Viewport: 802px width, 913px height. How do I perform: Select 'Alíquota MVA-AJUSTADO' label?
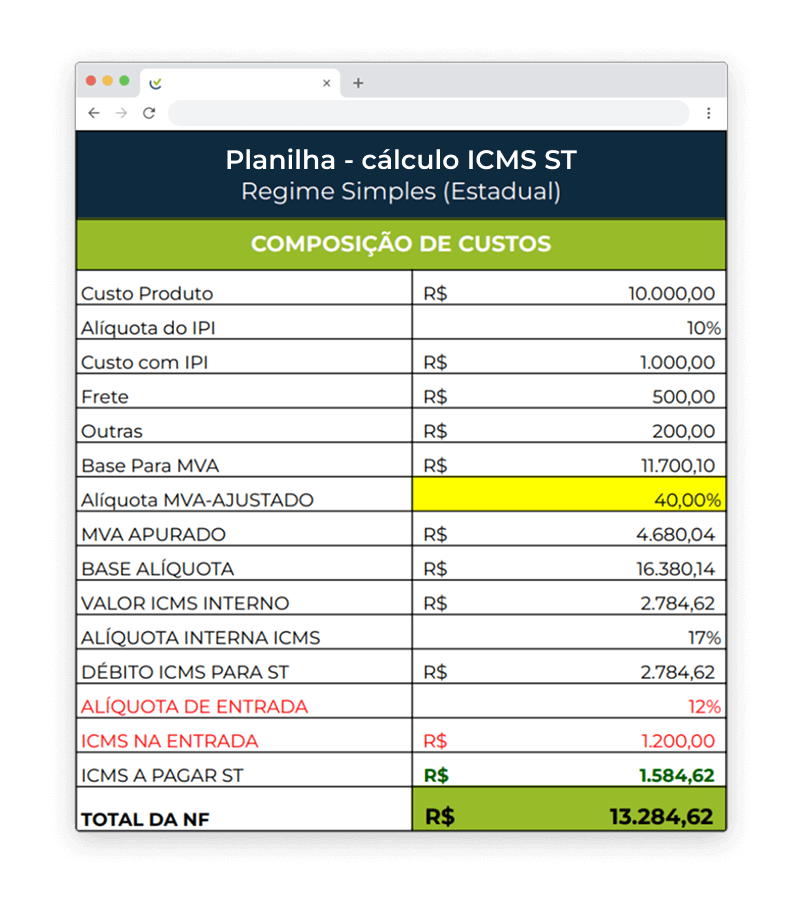pyautogui.click(x=197, y=500)
